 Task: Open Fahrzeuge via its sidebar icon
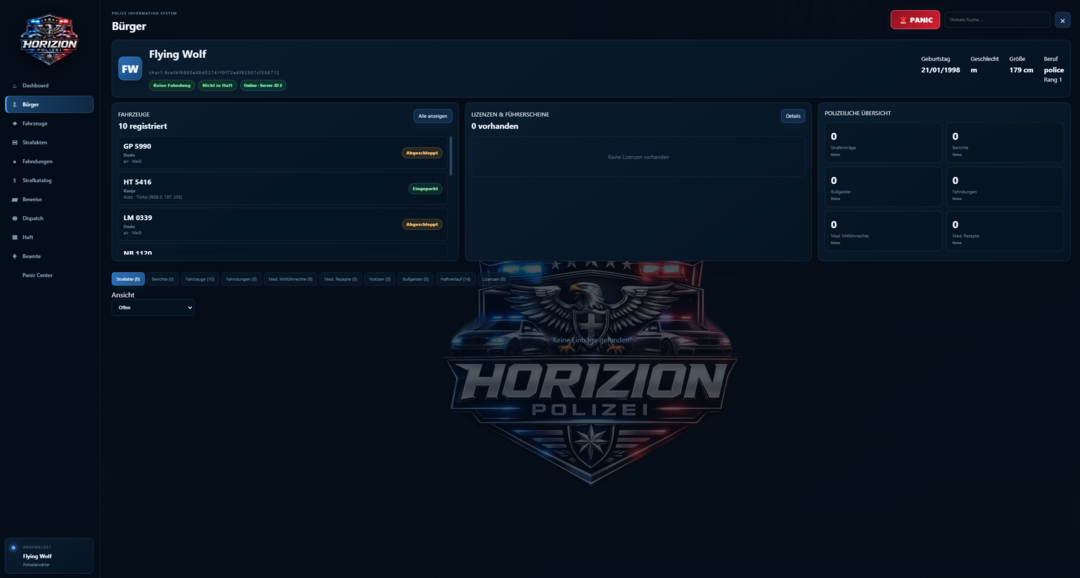14,124
